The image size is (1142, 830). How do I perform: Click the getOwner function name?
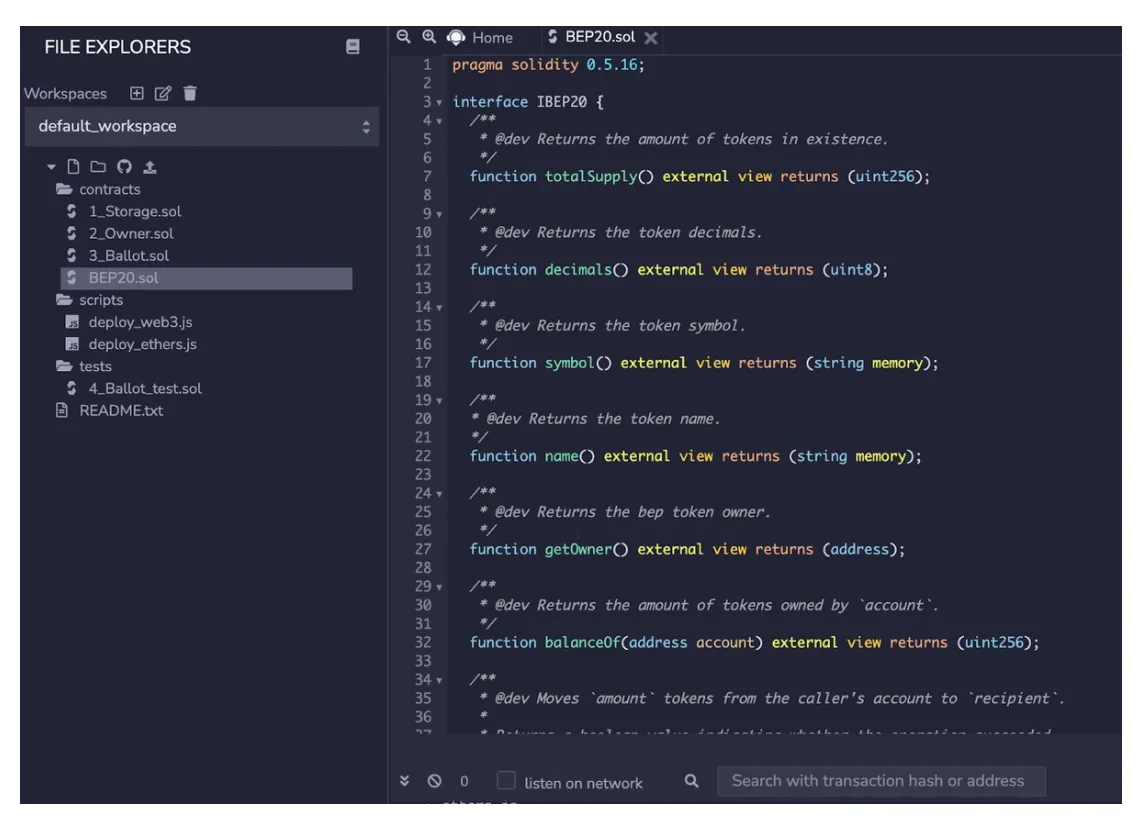pos(578,549)
